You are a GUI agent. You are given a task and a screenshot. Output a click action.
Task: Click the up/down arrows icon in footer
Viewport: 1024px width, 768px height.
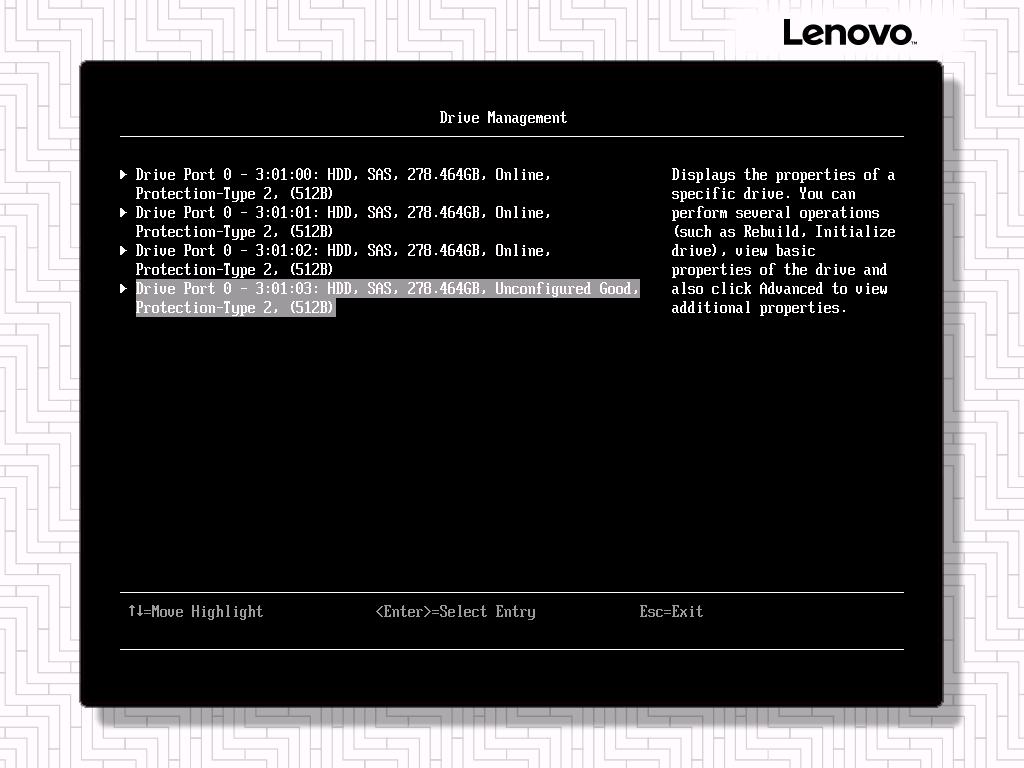pyautogui.click(x=134, y=611)
